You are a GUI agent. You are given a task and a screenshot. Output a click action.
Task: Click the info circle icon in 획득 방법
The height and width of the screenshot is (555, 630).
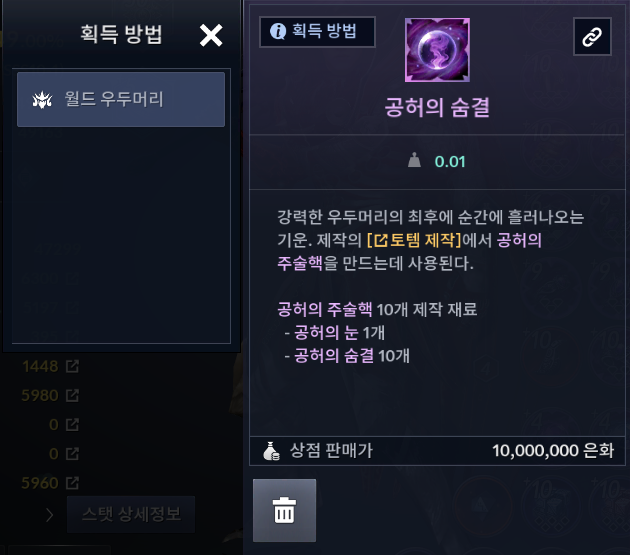click(278, 31)
